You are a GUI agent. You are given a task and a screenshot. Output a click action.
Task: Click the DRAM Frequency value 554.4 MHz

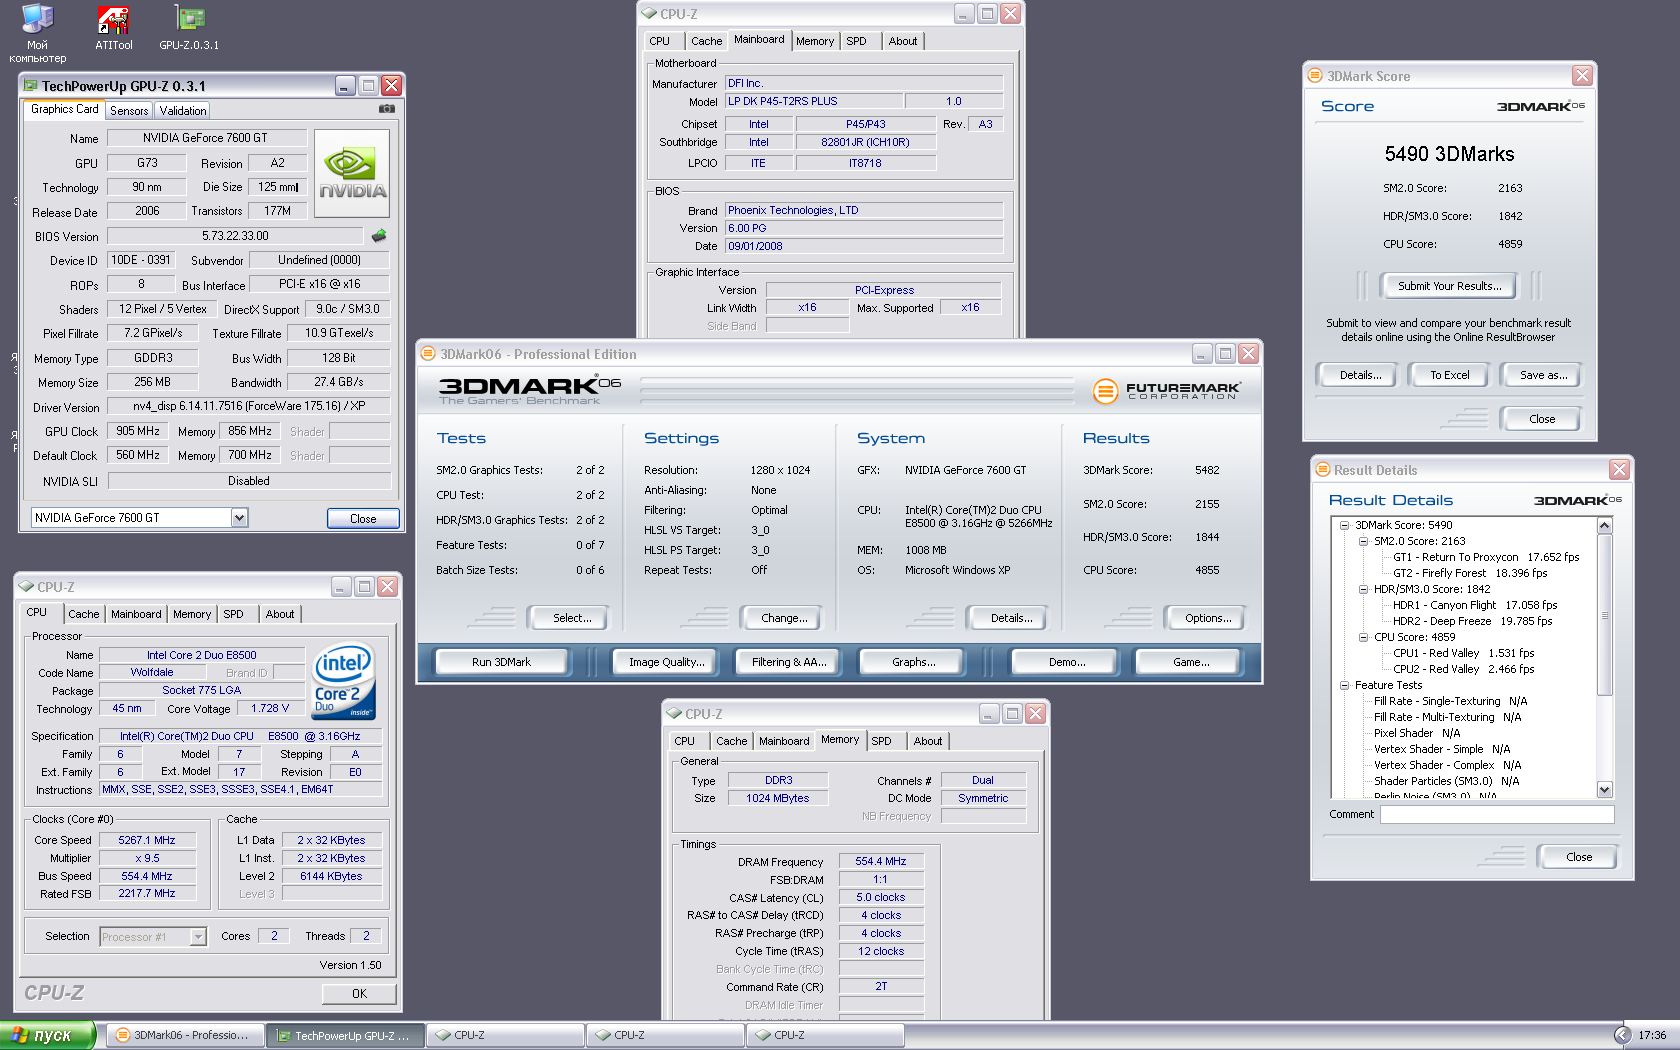coord(881,861)
